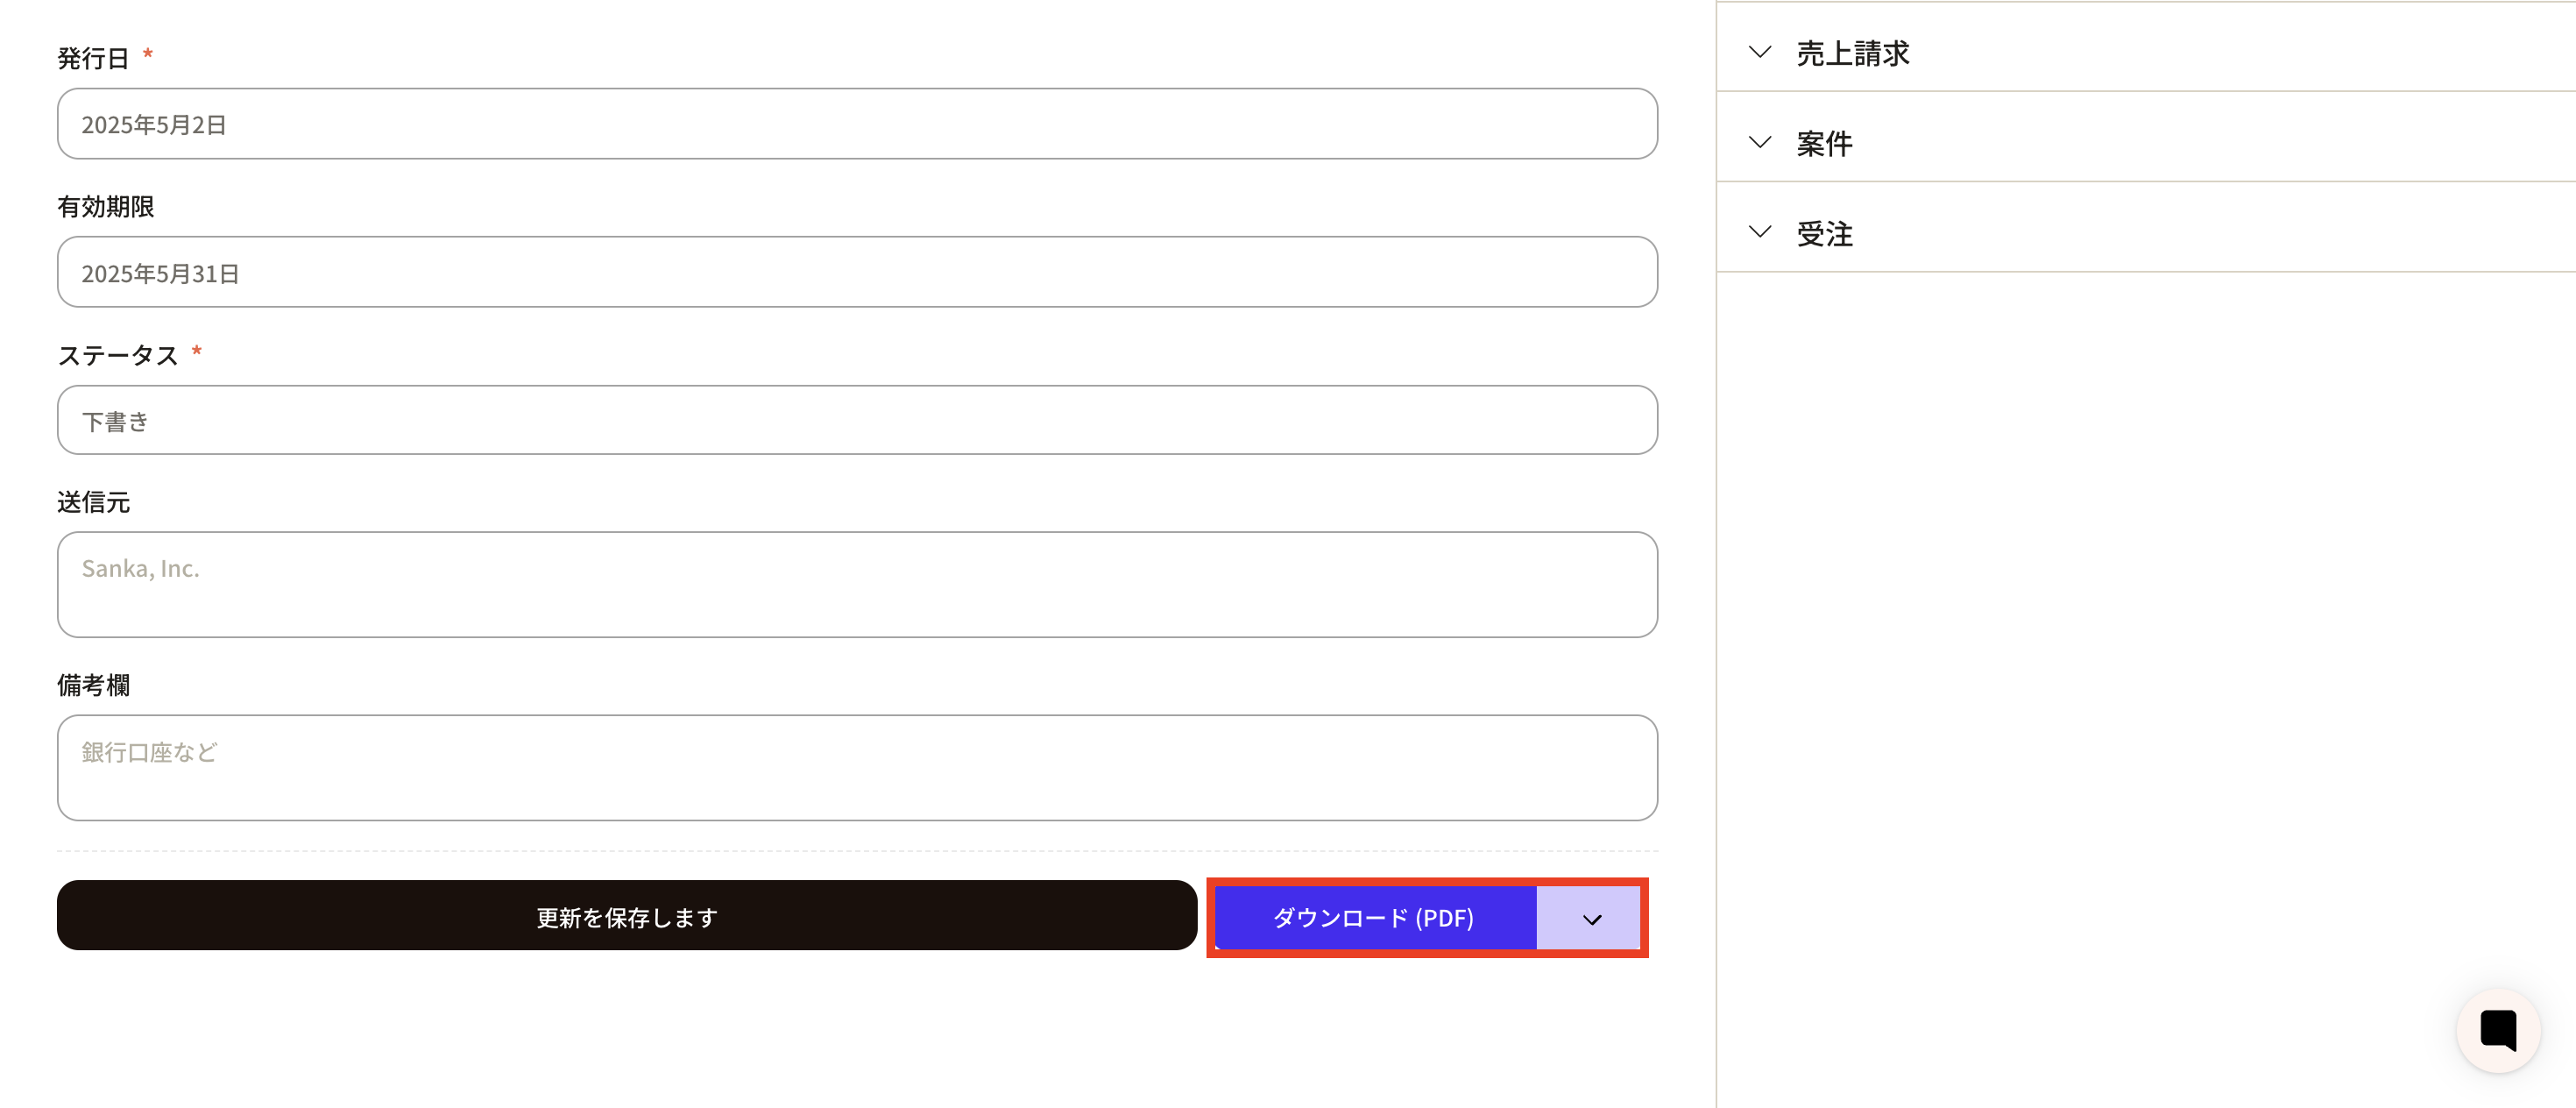Click the chevron icon beside 受注
This screenshot has height=1108, width=2576.
coord(1759,232)
